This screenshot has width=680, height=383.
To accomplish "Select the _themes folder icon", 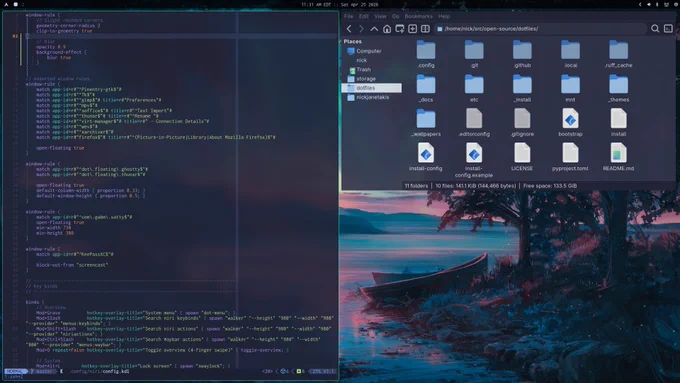I will tap(618, 85).
